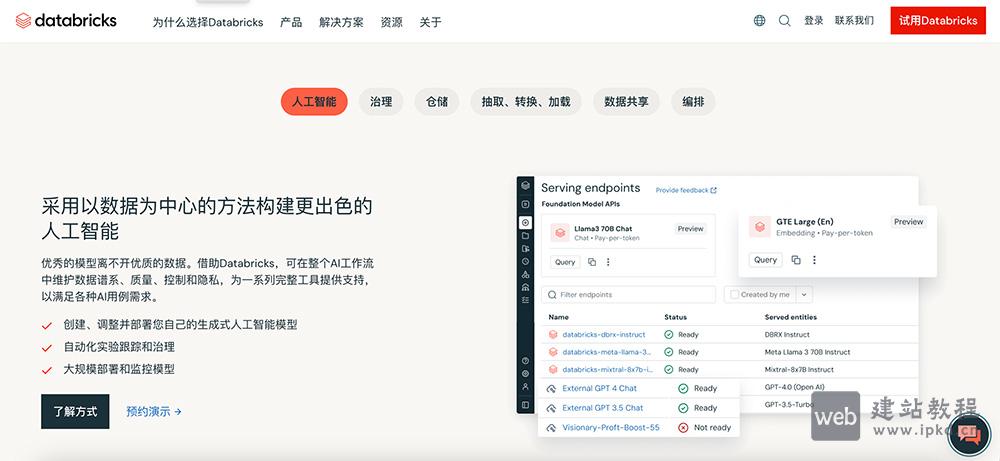Switch to the 数据共享 tab

click(626, 101)
